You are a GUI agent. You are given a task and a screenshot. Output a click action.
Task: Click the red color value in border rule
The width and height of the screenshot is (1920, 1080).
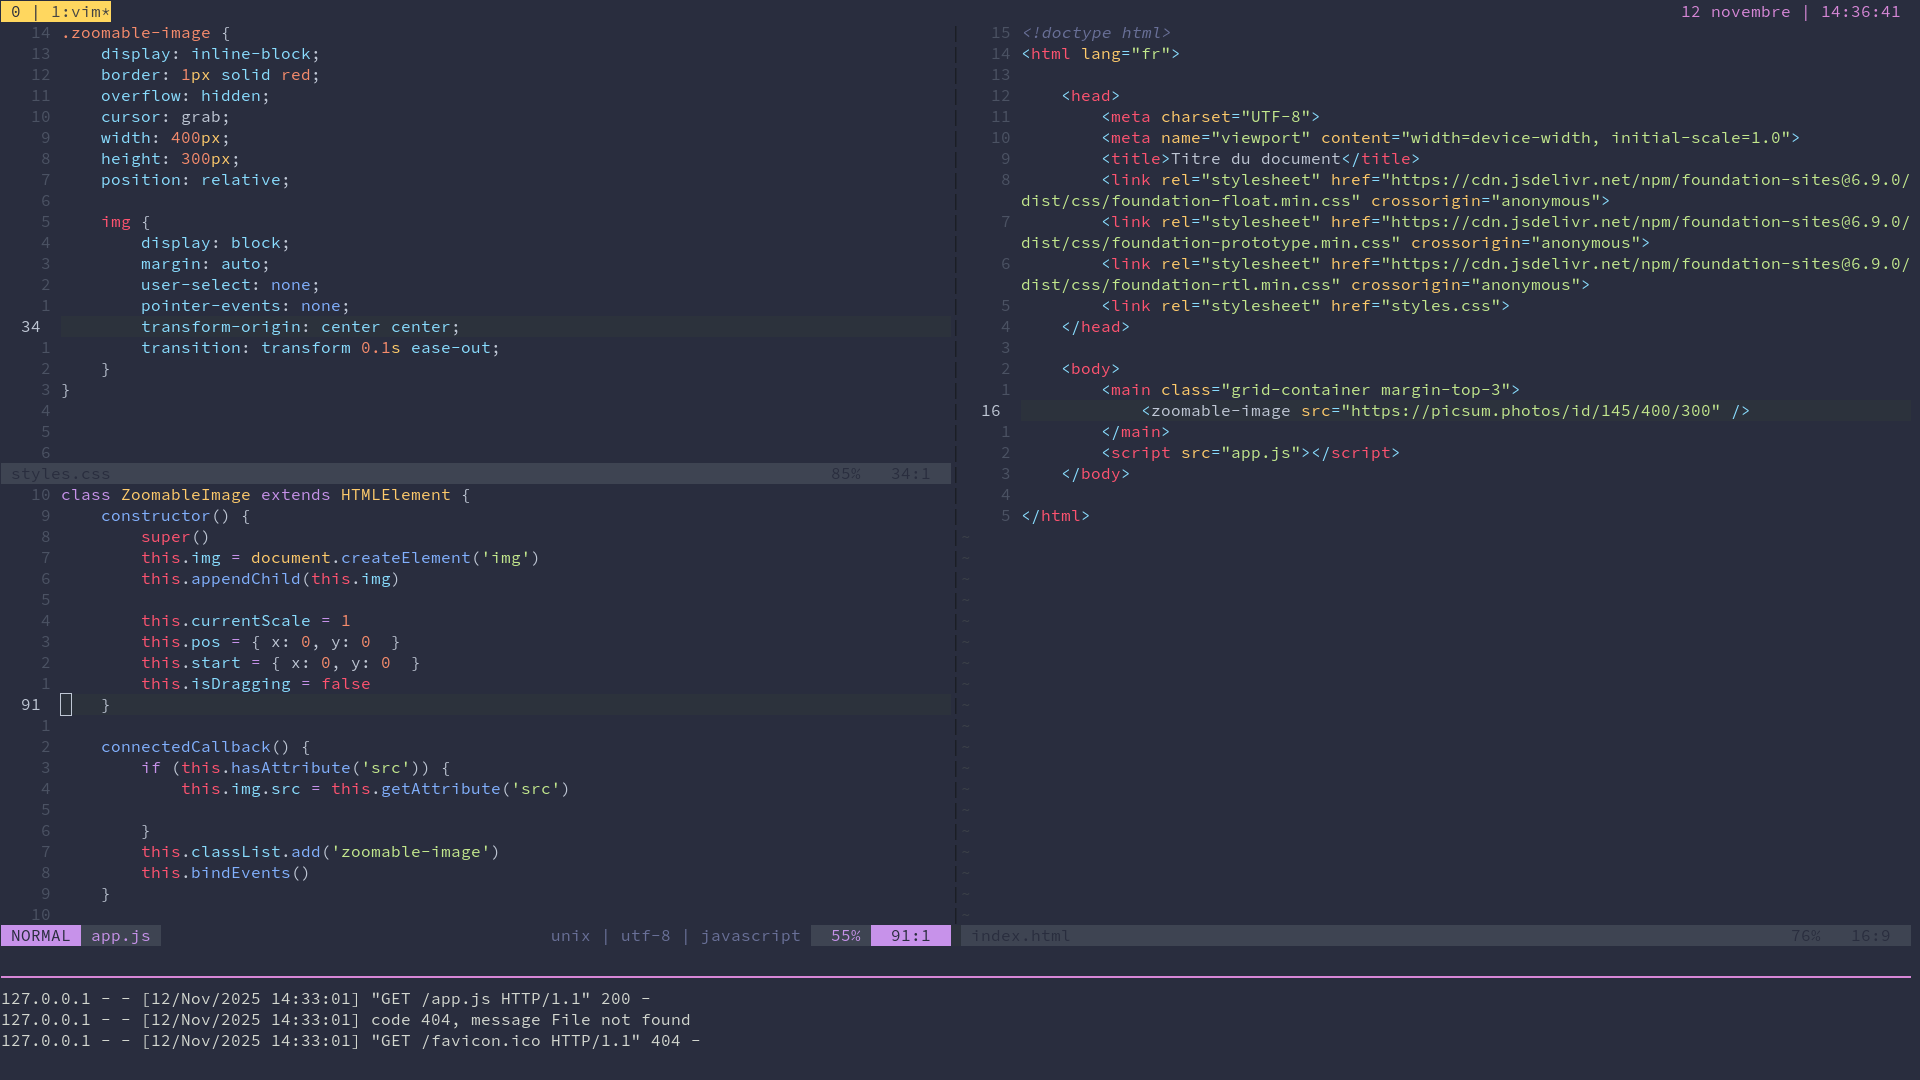295,75
